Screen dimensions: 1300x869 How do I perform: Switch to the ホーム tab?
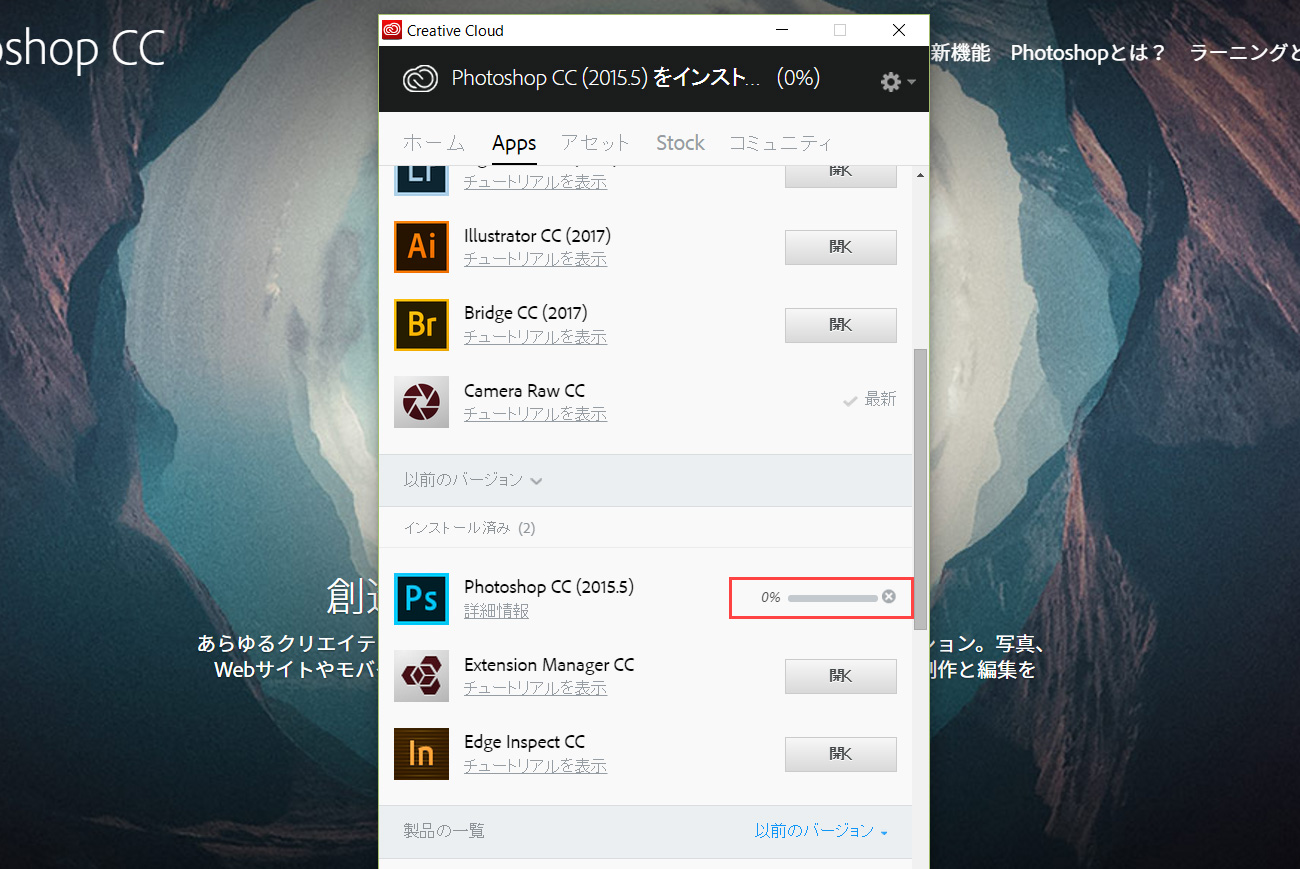click(434, 143)
